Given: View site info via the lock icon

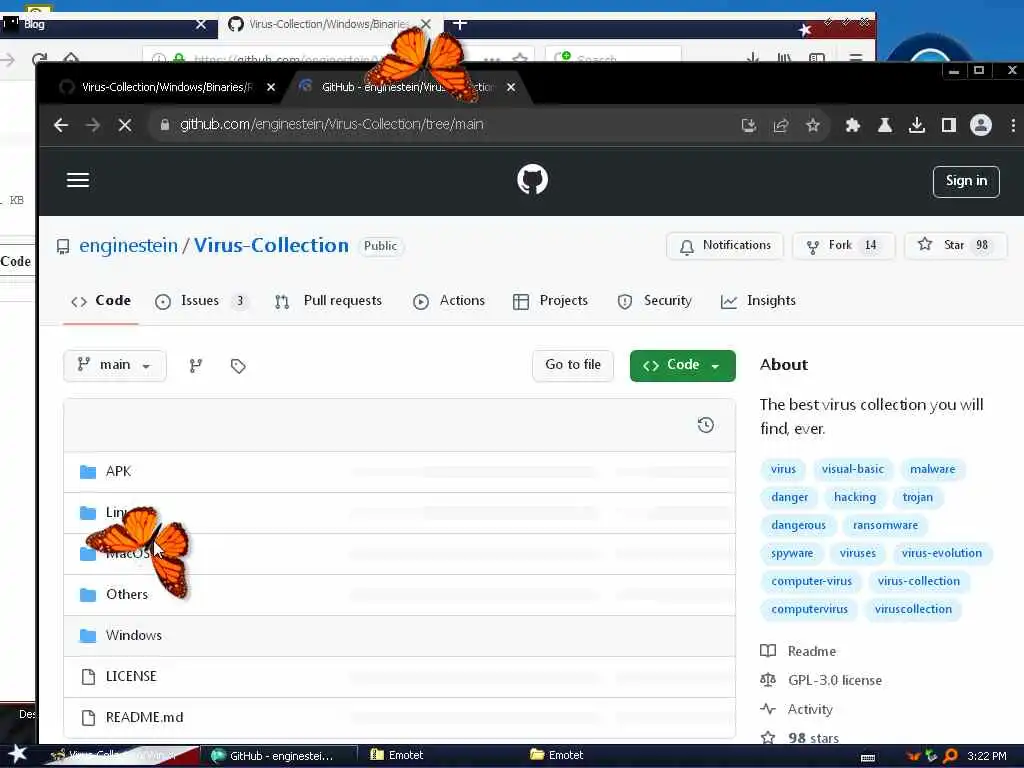Looking at the screenshot, I should point(165,125).
